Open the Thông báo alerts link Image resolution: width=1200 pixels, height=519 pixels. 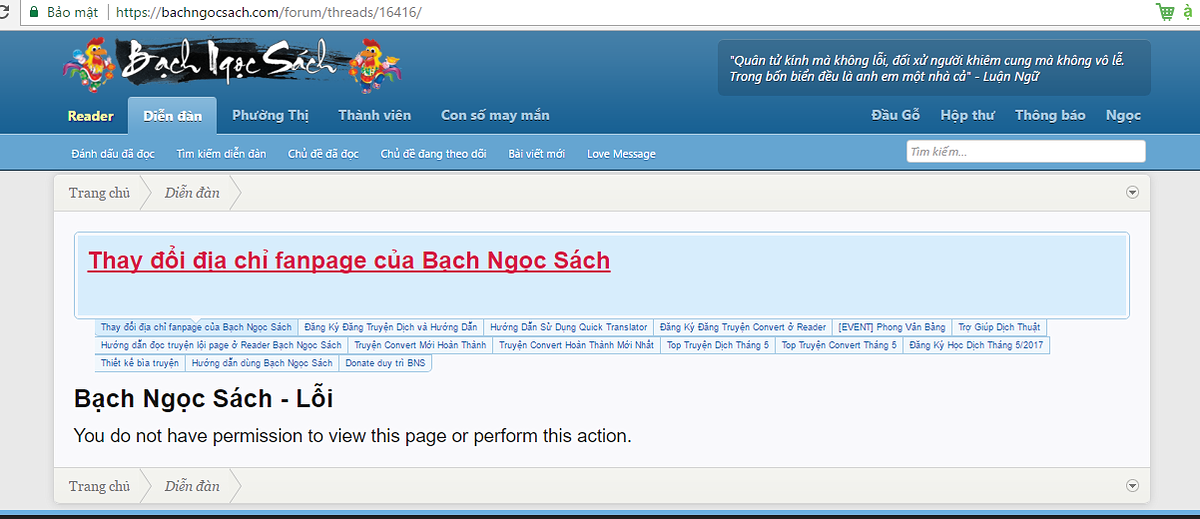click(1050, 116)
